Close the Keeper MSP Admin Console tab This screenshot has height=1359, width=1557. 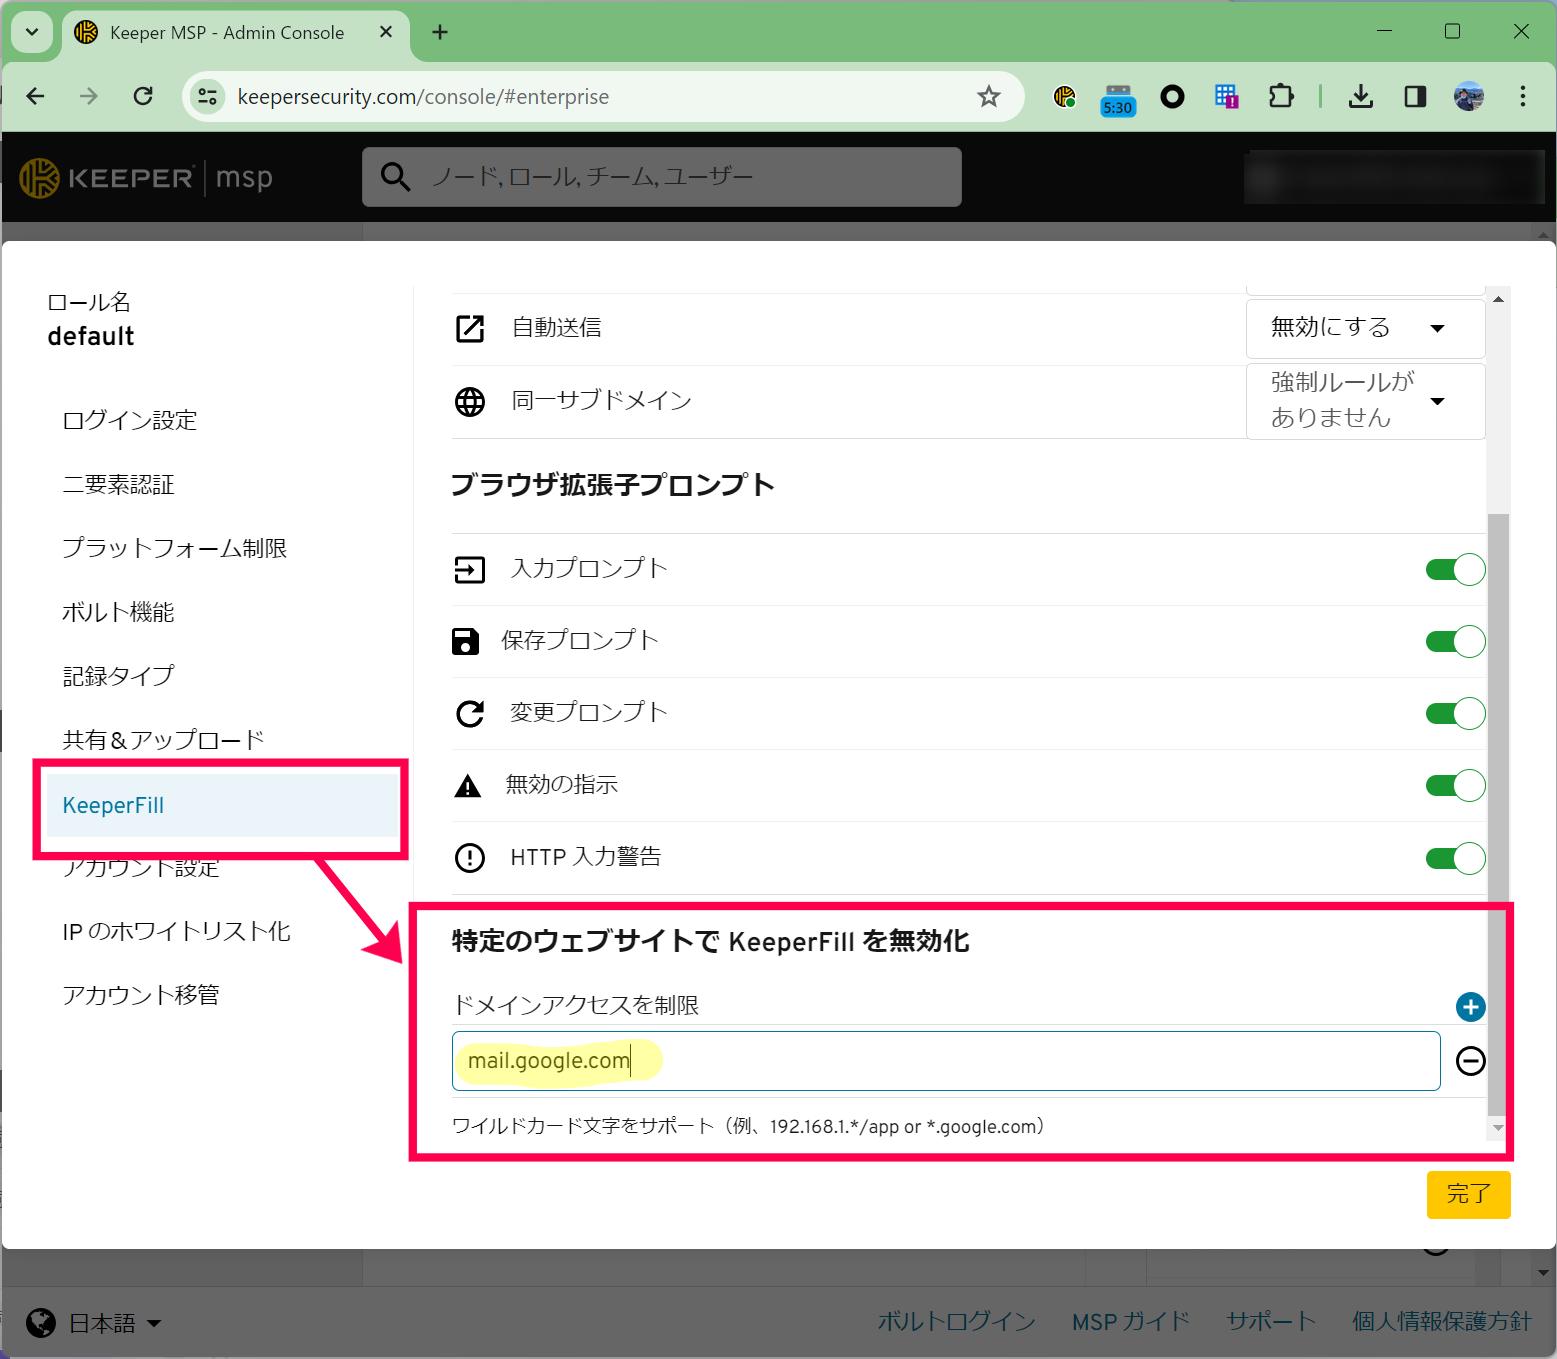coord(386,32)
